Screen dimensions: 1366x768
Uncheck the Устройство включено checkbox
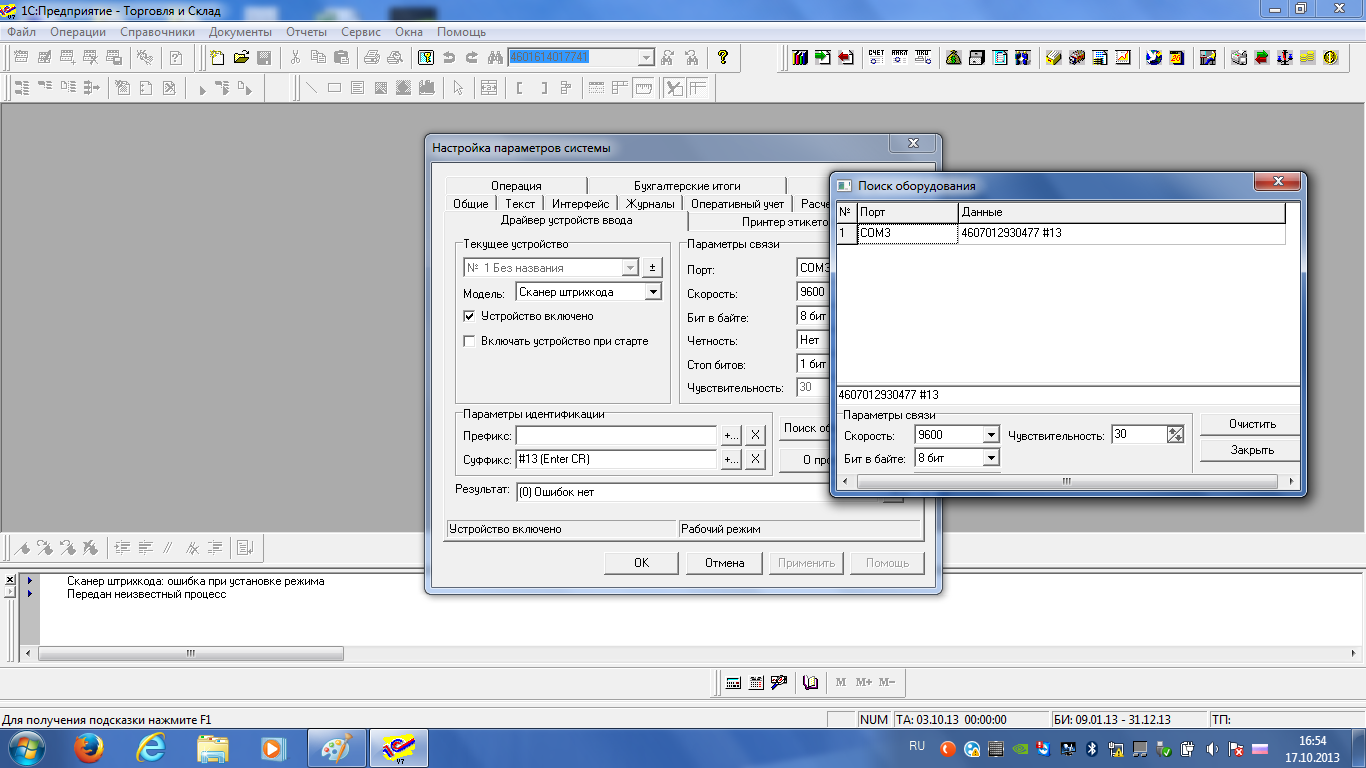pyautogui.click(x=470, y=316)
